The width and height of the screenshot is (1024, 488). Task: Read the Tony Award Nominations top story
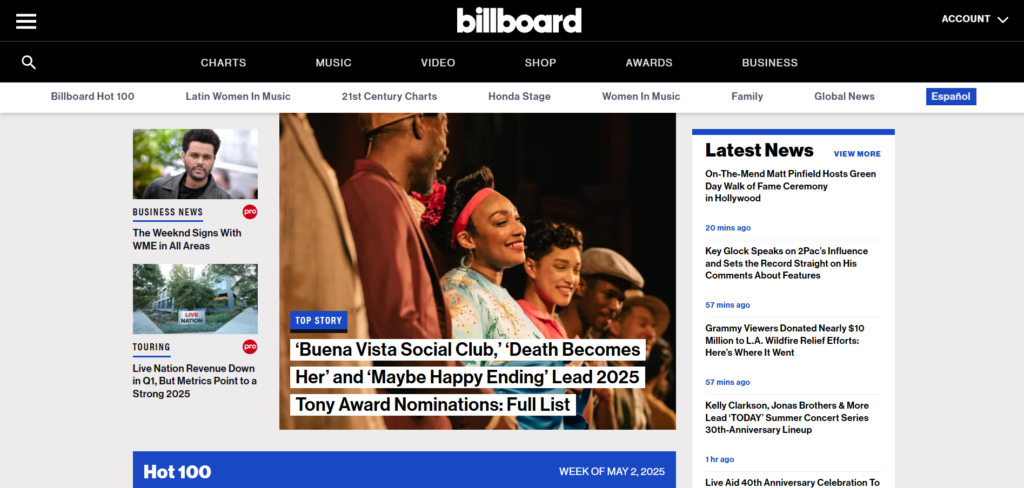(468, 377)
